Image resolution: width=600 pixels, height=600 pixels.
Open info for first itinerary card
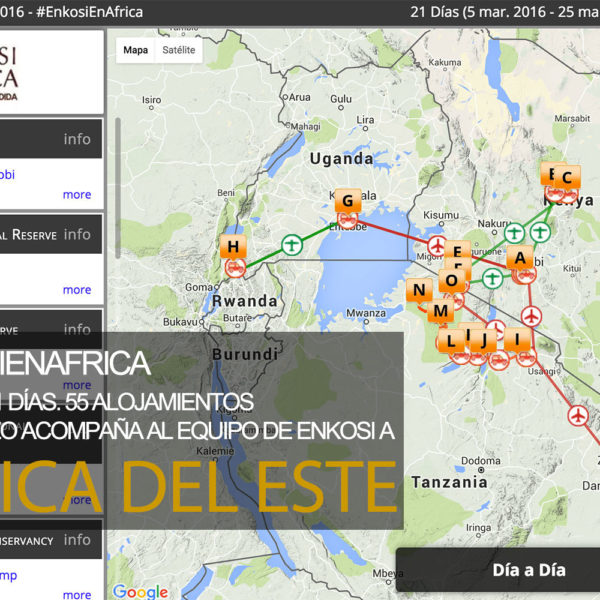click(x=77, y=139)
